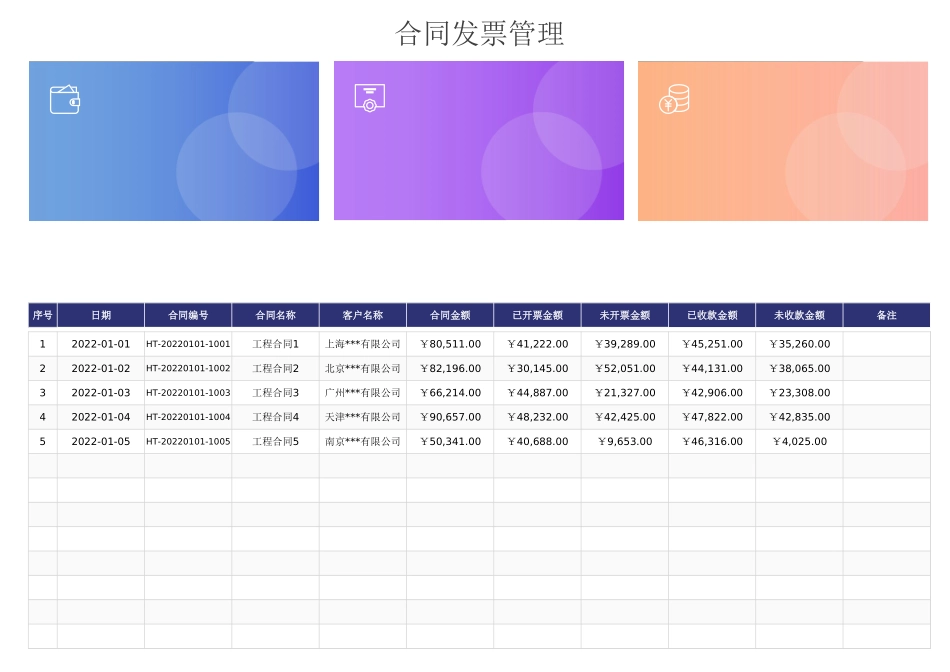Click the ¥90,657.00 contract amount cell
The width and height of the screenshot is (950, 672).
tap(447, 416)
